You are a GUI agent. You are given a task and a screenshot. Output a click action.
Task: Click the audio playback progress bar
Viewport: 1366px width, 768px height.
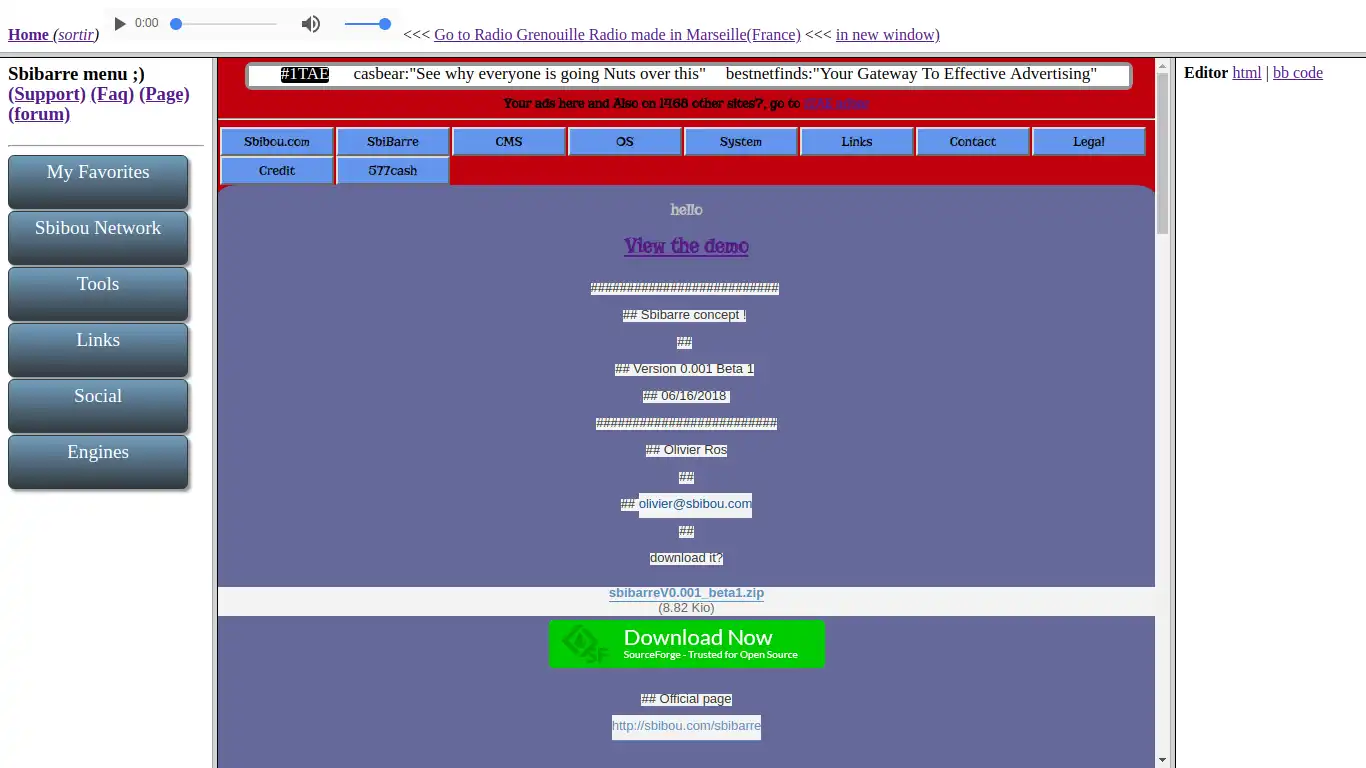click(x=224, y=23)
